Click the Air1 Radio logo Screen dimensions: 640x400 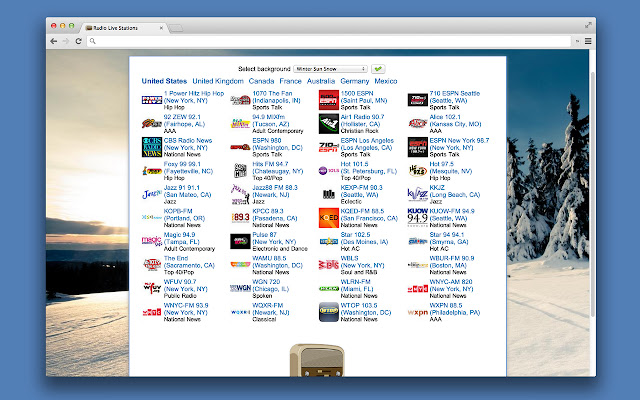[329, 124]
